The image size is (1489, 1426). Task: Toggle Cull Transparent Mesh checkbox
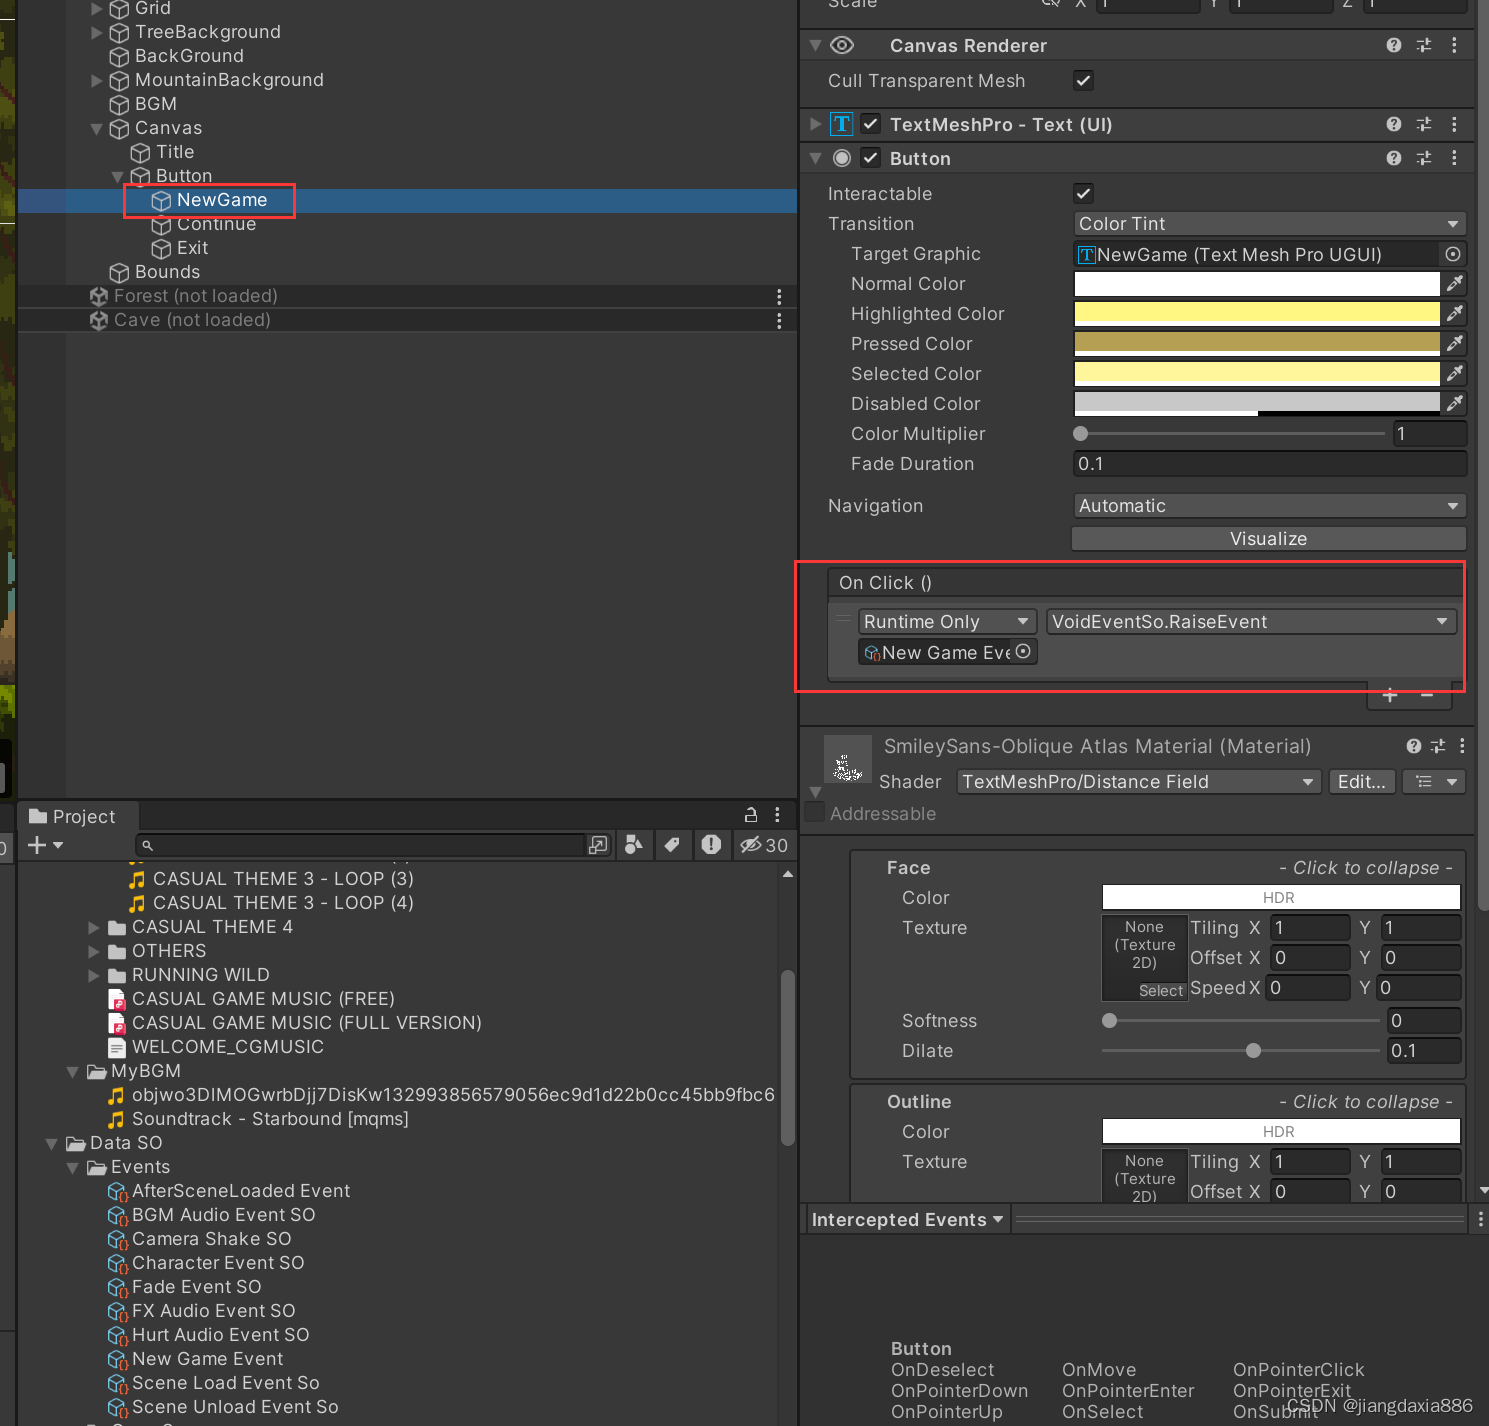pyautogui.click(x=1083, y=80)
